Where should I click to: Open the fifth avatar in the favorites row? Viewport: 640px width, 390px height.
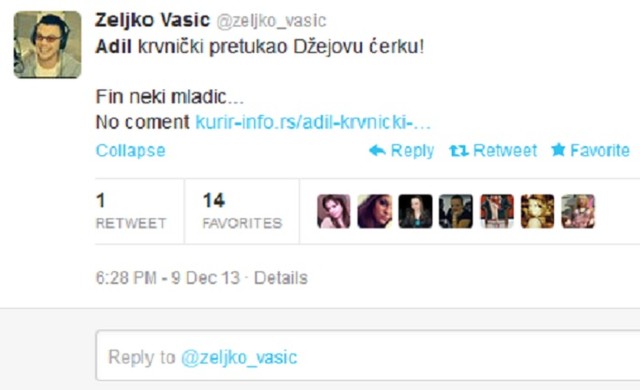(497, 211)
